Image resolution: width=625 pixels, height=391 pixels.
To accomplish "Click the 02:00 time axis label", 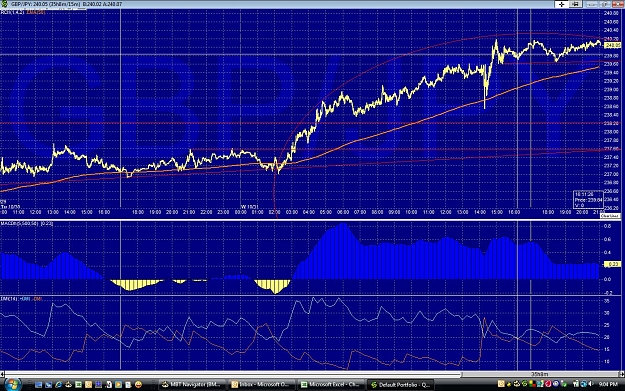I will (x=274, y=212).
